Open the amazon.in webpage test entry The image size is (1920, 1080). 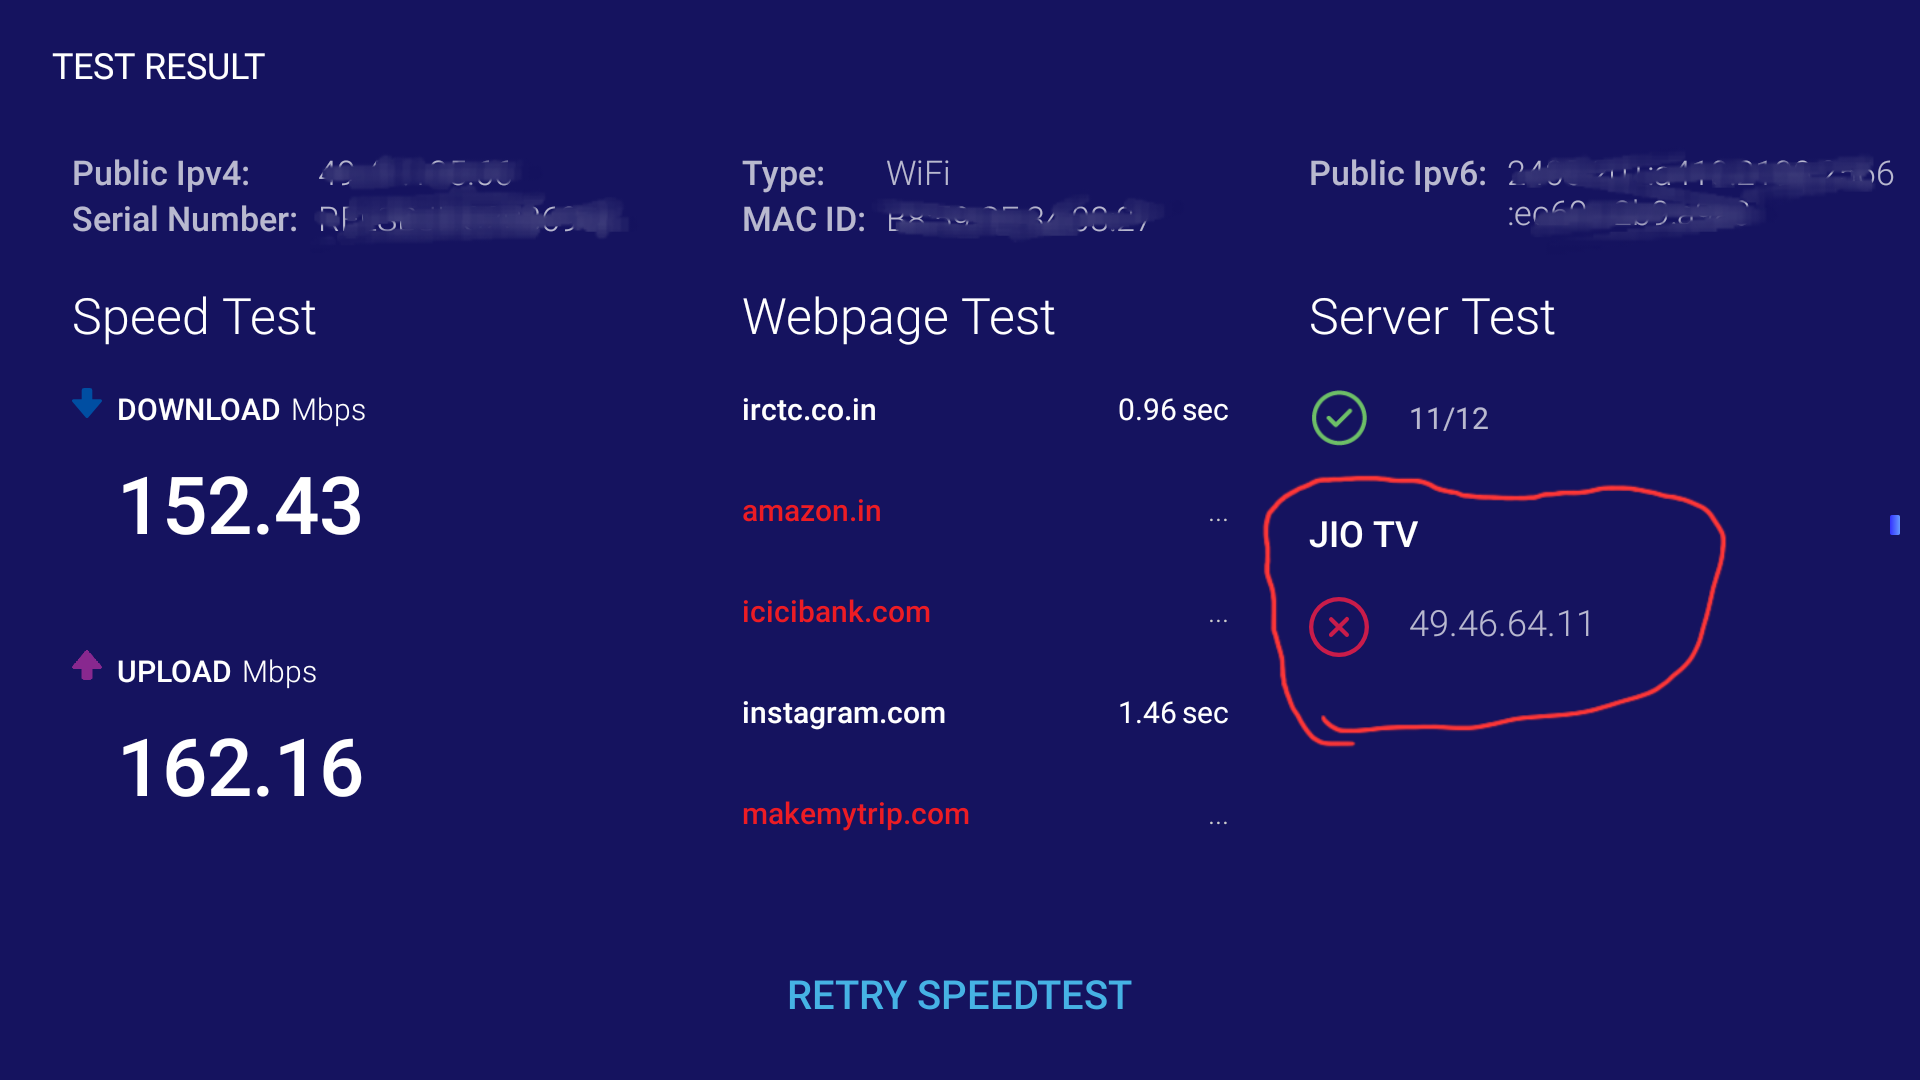point(811,511)
